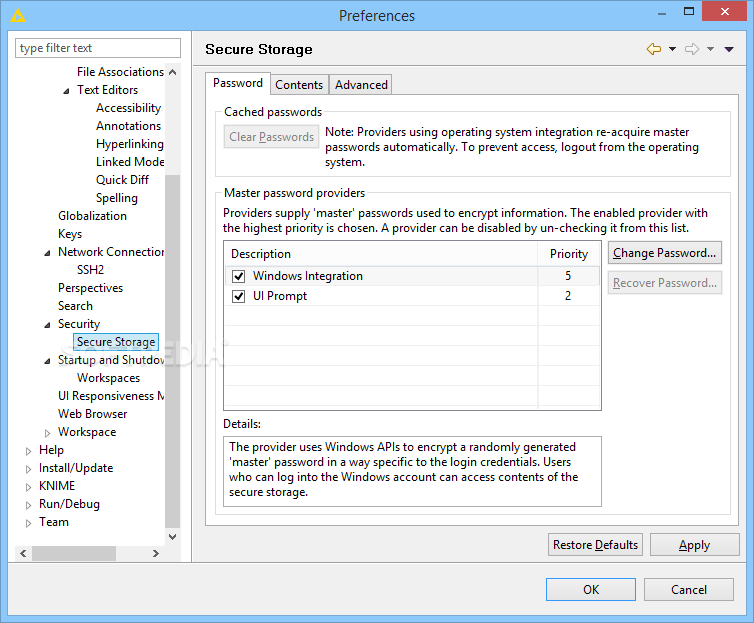Open the Search preference page
754x623 pixels.
pos(75,306)
